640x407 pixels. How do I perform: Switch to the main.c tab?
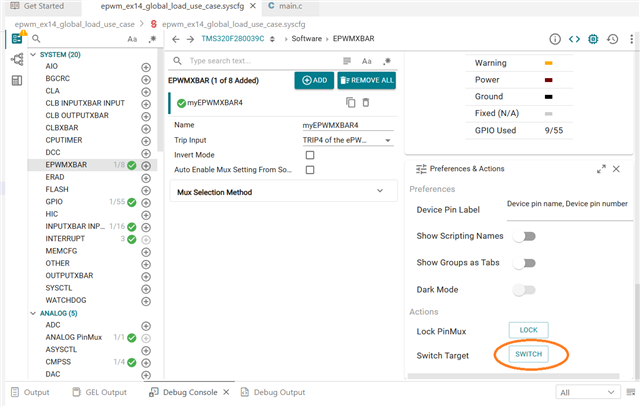pos(285,6)
